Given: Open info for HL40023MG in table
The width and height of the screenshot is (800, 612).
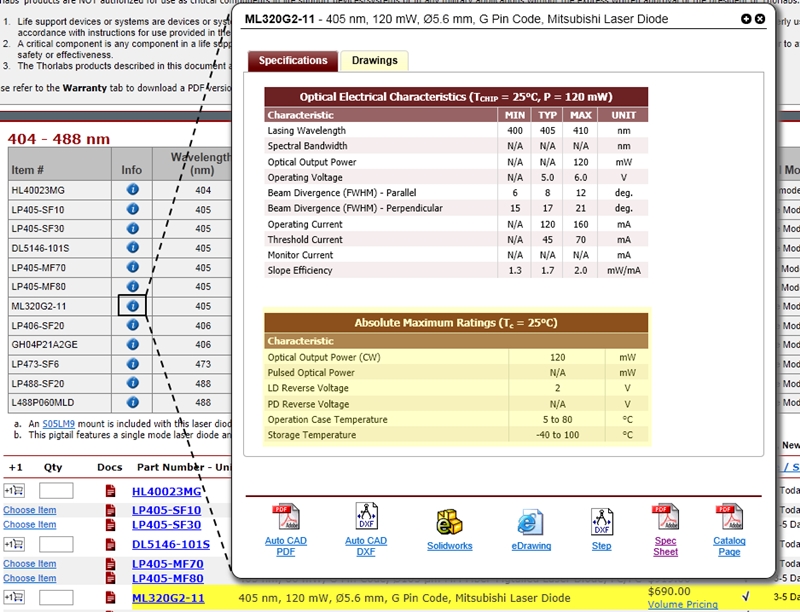Looking at the screenshot, I should 133,190.
